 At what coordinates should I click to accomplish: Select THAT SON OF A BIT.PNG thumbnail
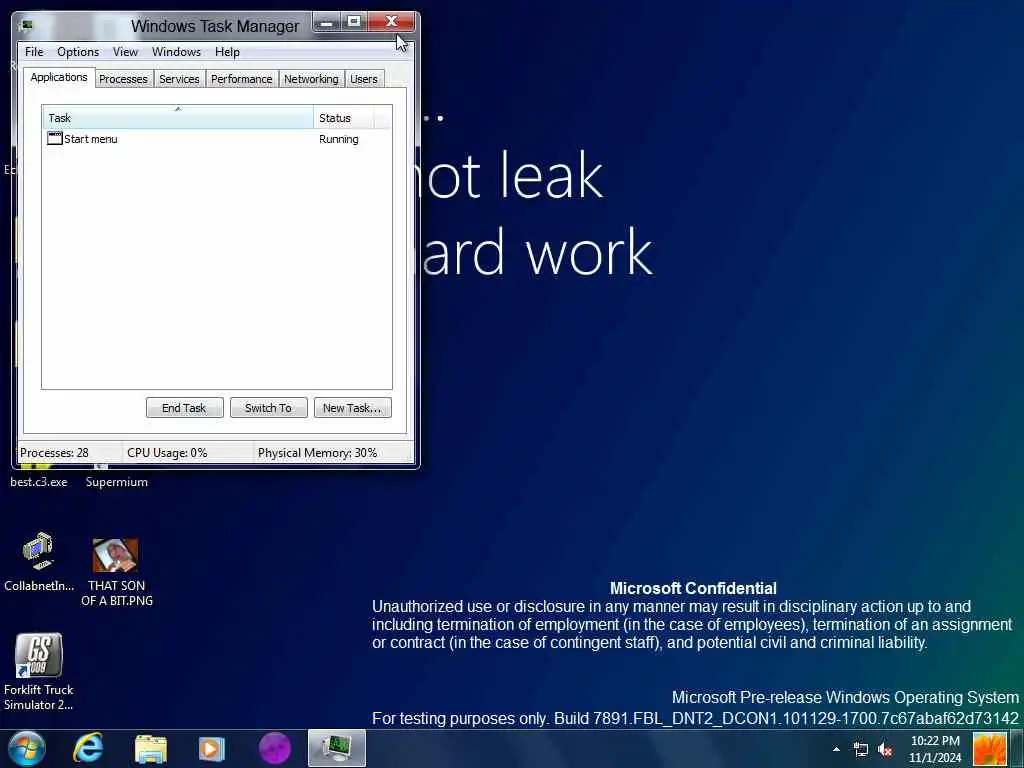(116, 555)
